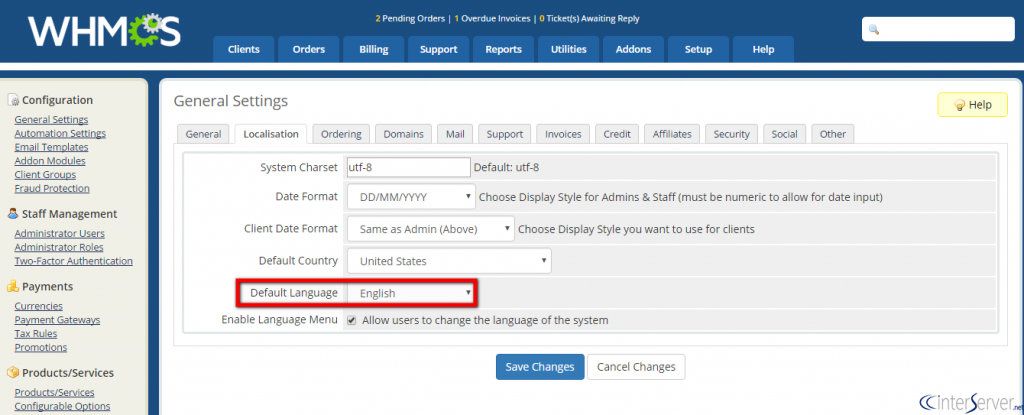This screenshot has height=415, width=1024.
Task: Toggle Enable Language Menu checkbox
Action: [x=351, y=320]
